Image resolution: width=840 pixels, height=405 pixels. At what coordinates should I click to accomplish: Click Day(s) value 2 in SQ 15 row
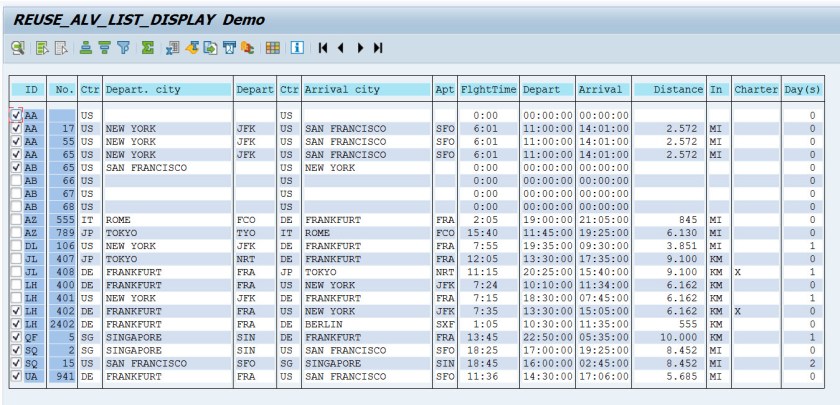(x=812, y=363)
